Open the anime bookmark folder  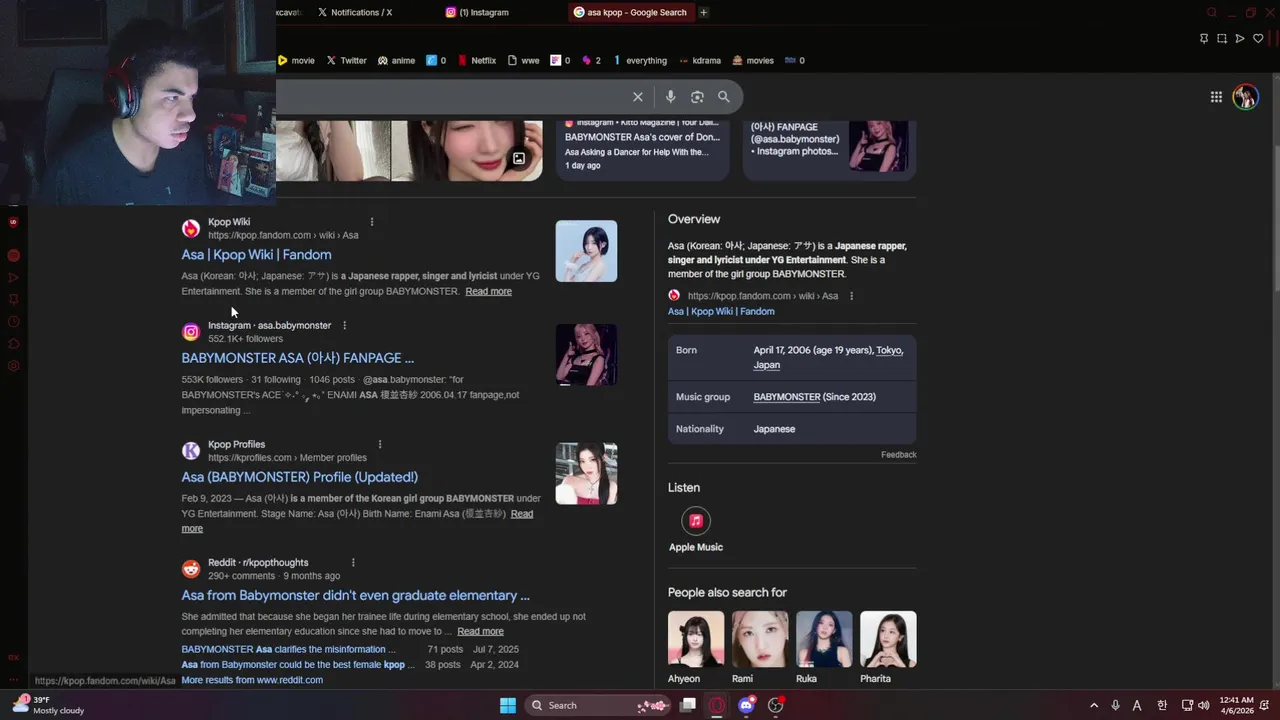[x=396, y=60]
